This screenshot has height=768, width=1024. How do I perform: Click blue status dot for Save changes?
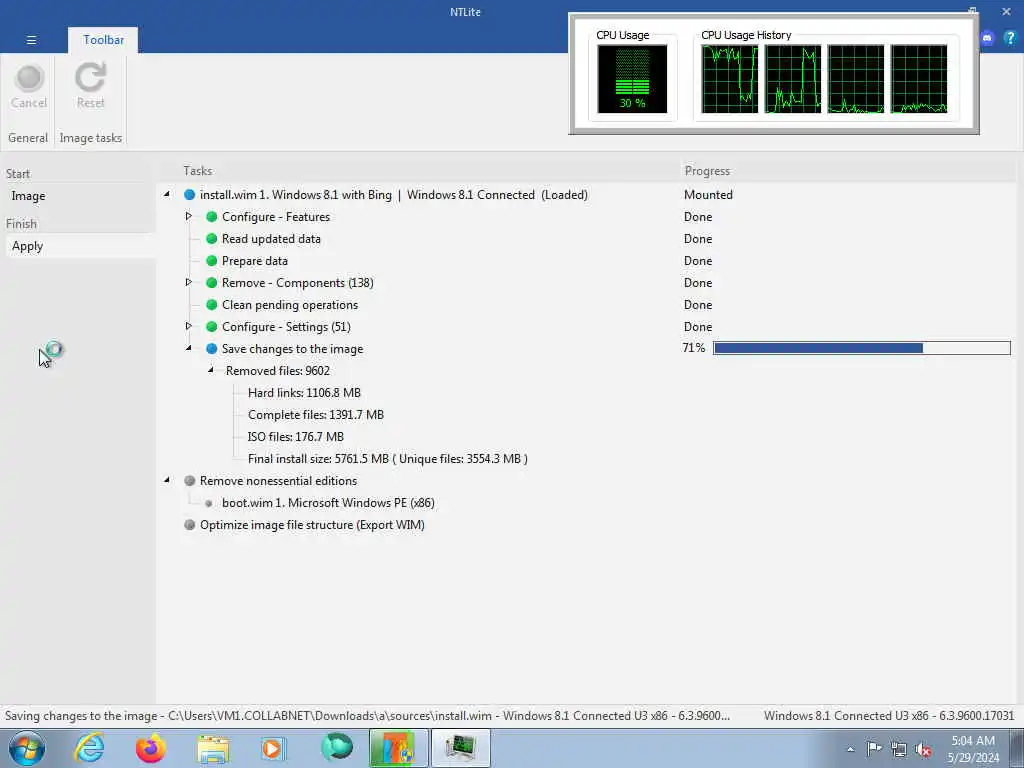pyautogui.click(x=212, y=349)
